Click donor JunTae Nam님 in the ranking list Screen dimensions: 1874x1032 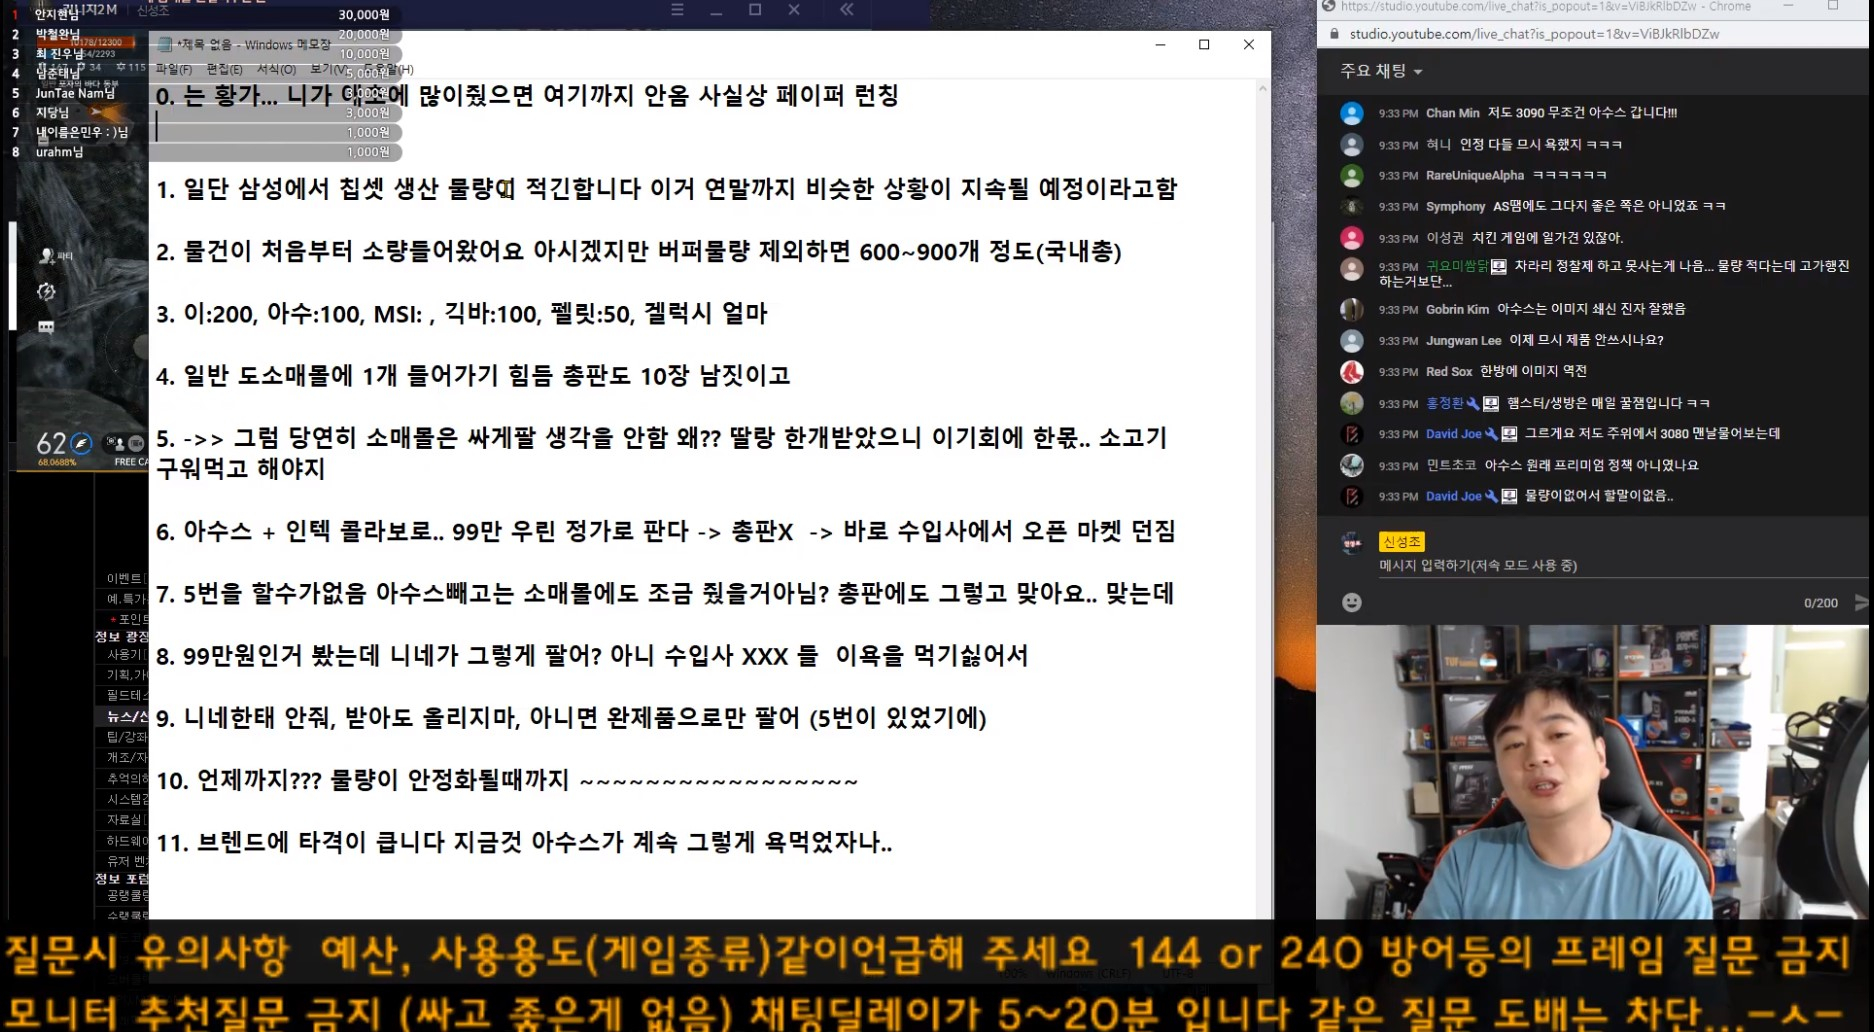[x=75, y=93]
